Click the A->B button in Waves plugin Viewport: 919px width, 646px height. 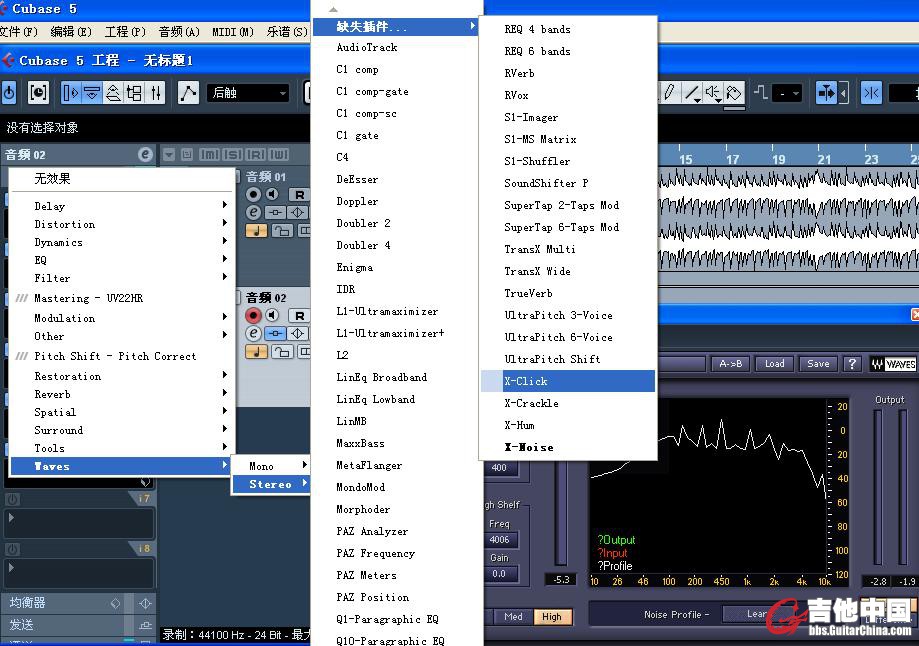[730, 363]
